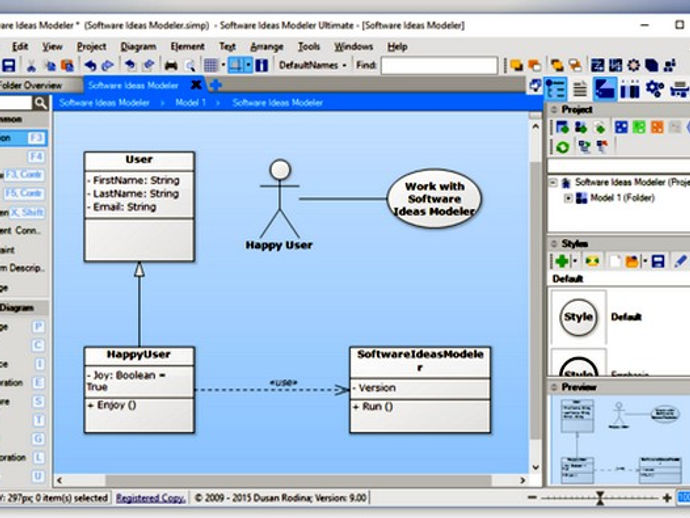Click the Cut scissors icon
This screenshot has height=518, width=690.
click(x=31, y=66)
